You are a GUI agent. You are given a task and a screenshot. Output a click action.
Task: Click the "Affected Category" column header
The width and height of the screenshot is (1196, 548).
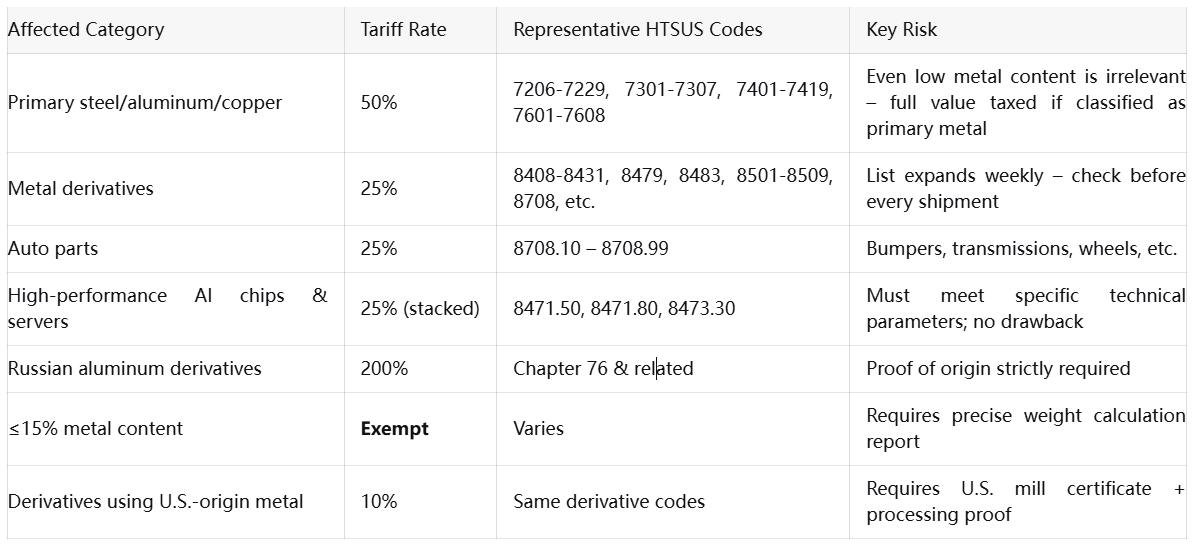point(86,30)
